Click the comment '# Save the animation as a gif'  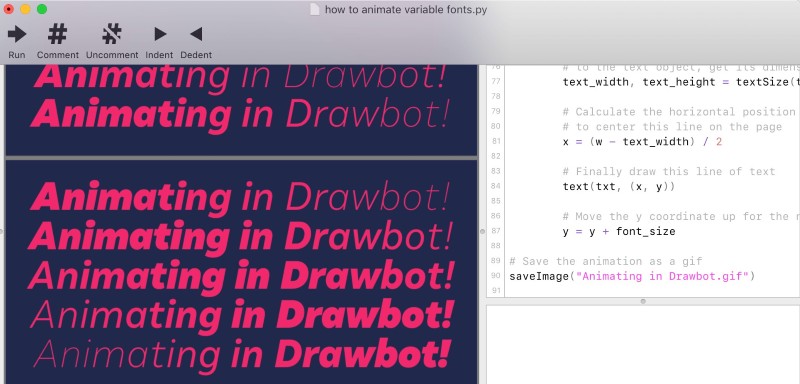606,262
